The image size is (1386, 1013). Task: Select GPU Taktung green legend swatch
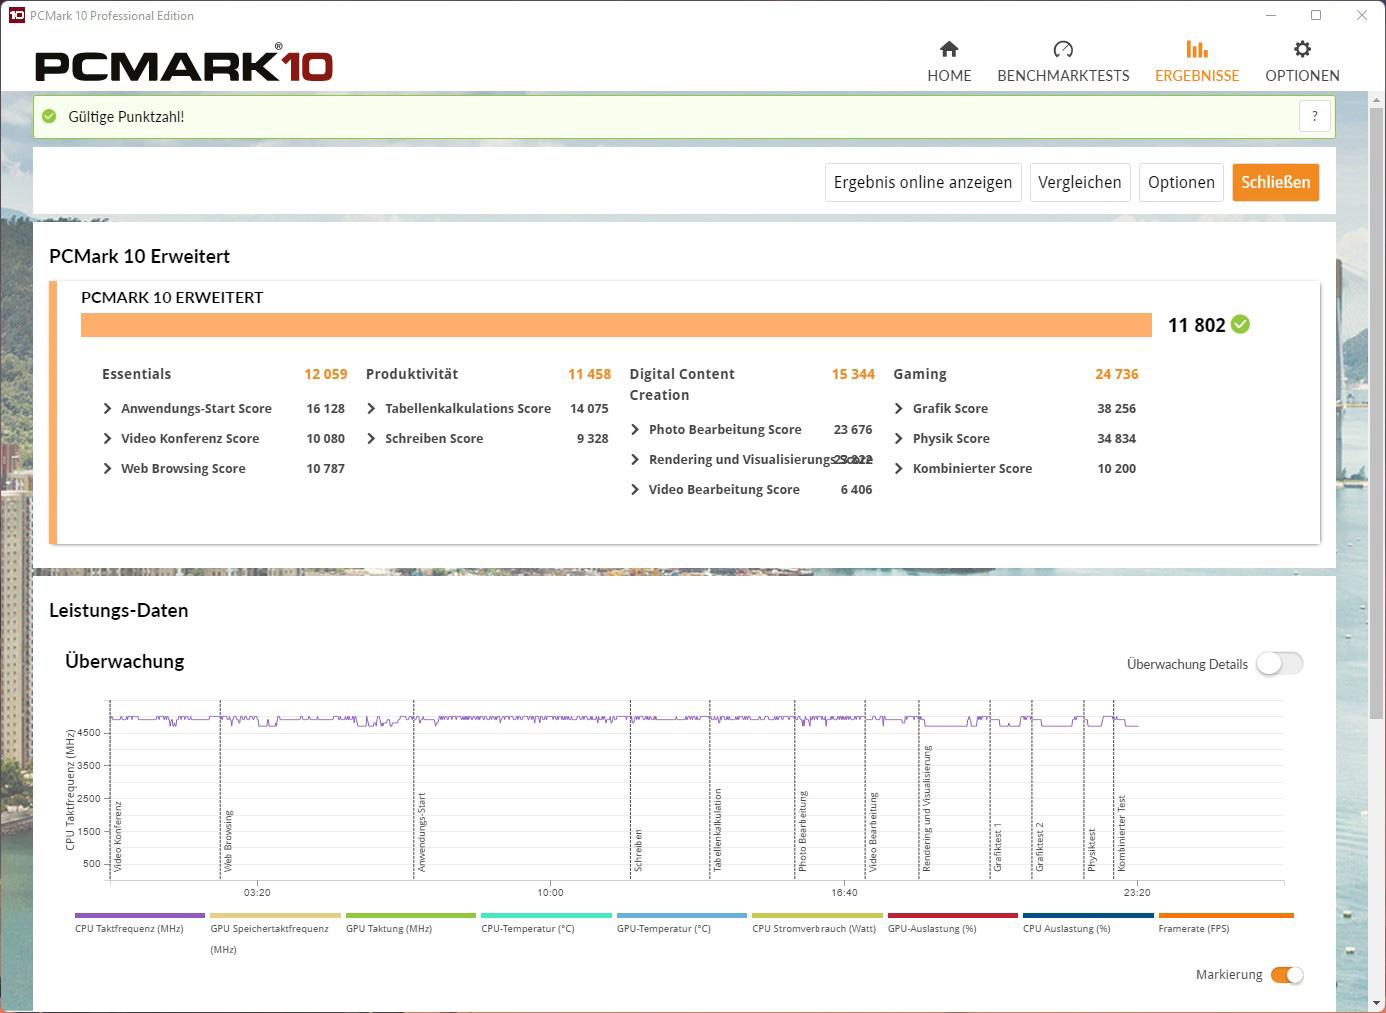411,915
